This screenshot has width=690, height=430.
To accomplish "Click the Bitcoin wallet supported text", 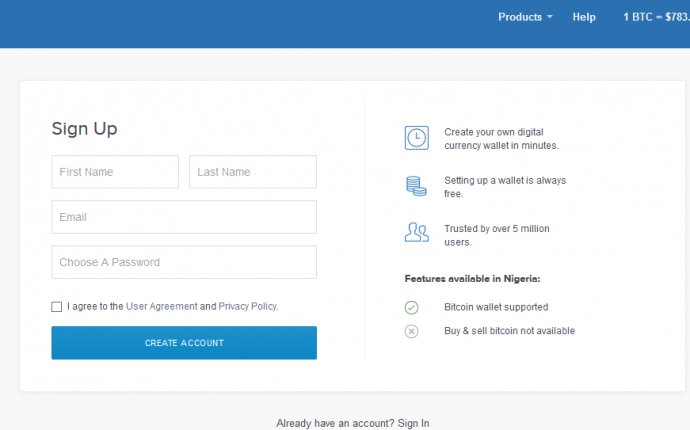I will tap(496, 307).
